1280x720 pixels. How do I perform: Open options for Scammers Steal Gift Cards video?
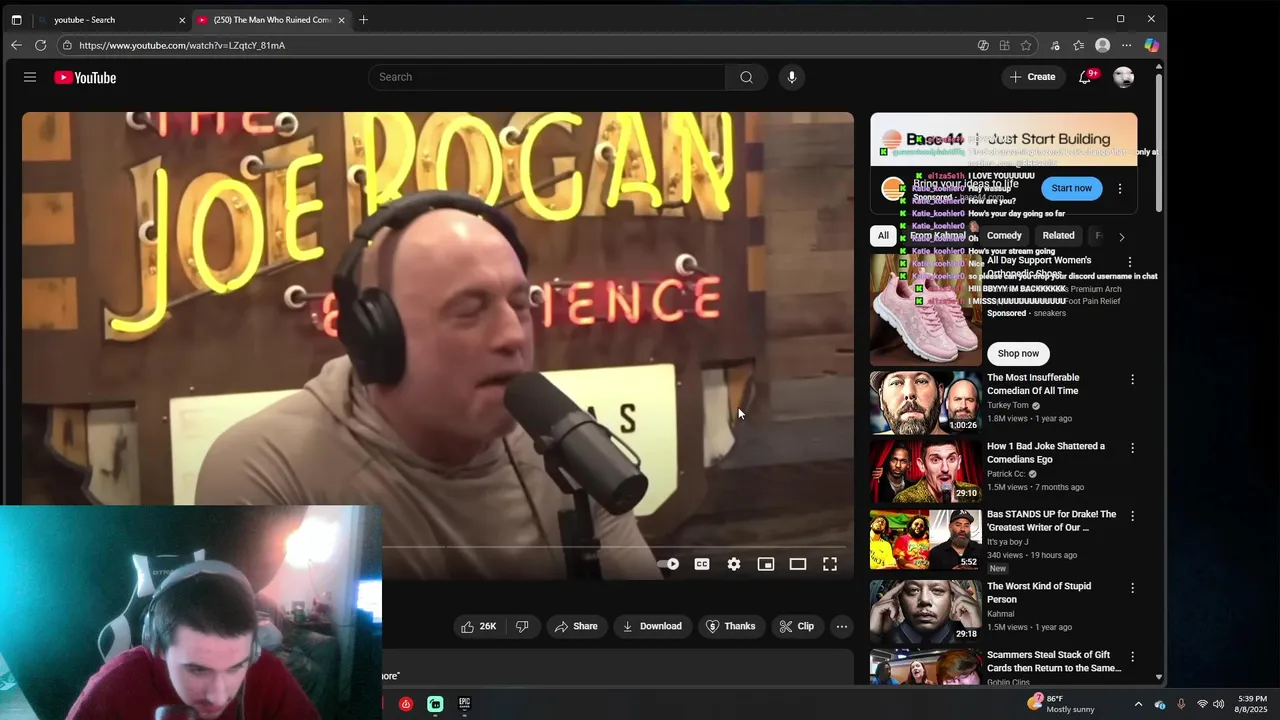(1132, 656)
